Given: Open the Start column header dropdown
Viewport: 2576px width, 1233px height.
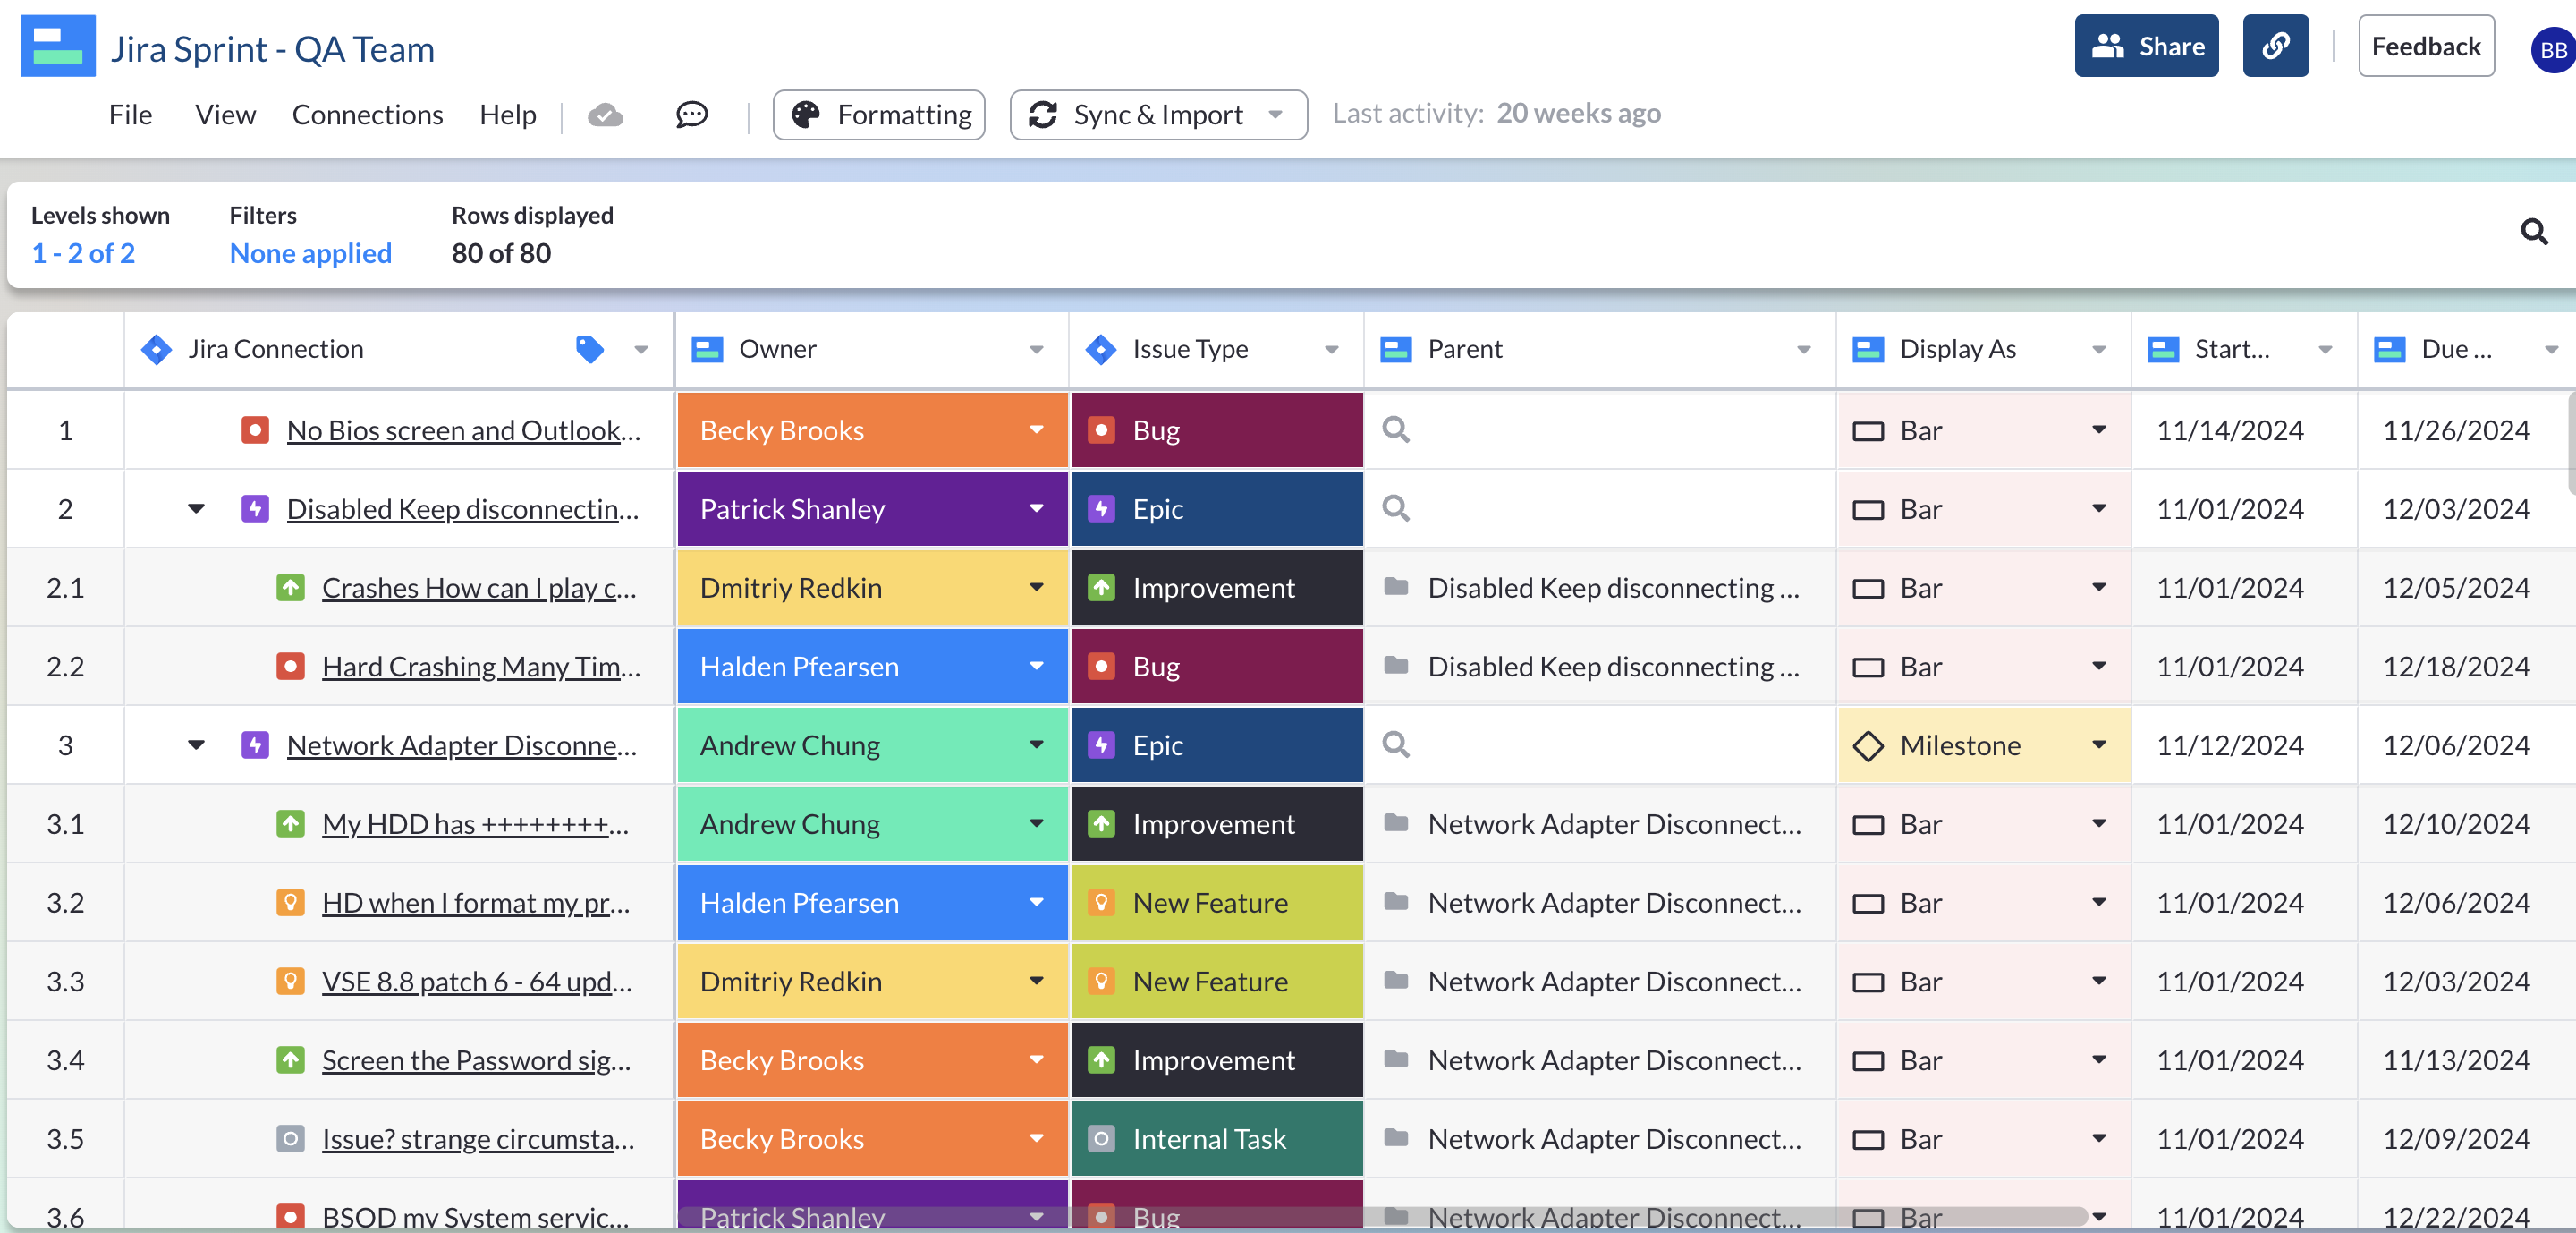Looking at the screenshot, I should pyautogui.click(x=2325, y=349).
